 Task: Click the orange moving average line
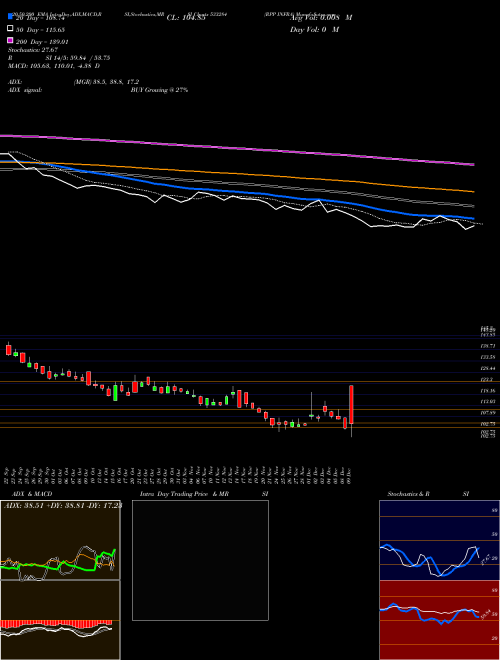coord(237,175)
